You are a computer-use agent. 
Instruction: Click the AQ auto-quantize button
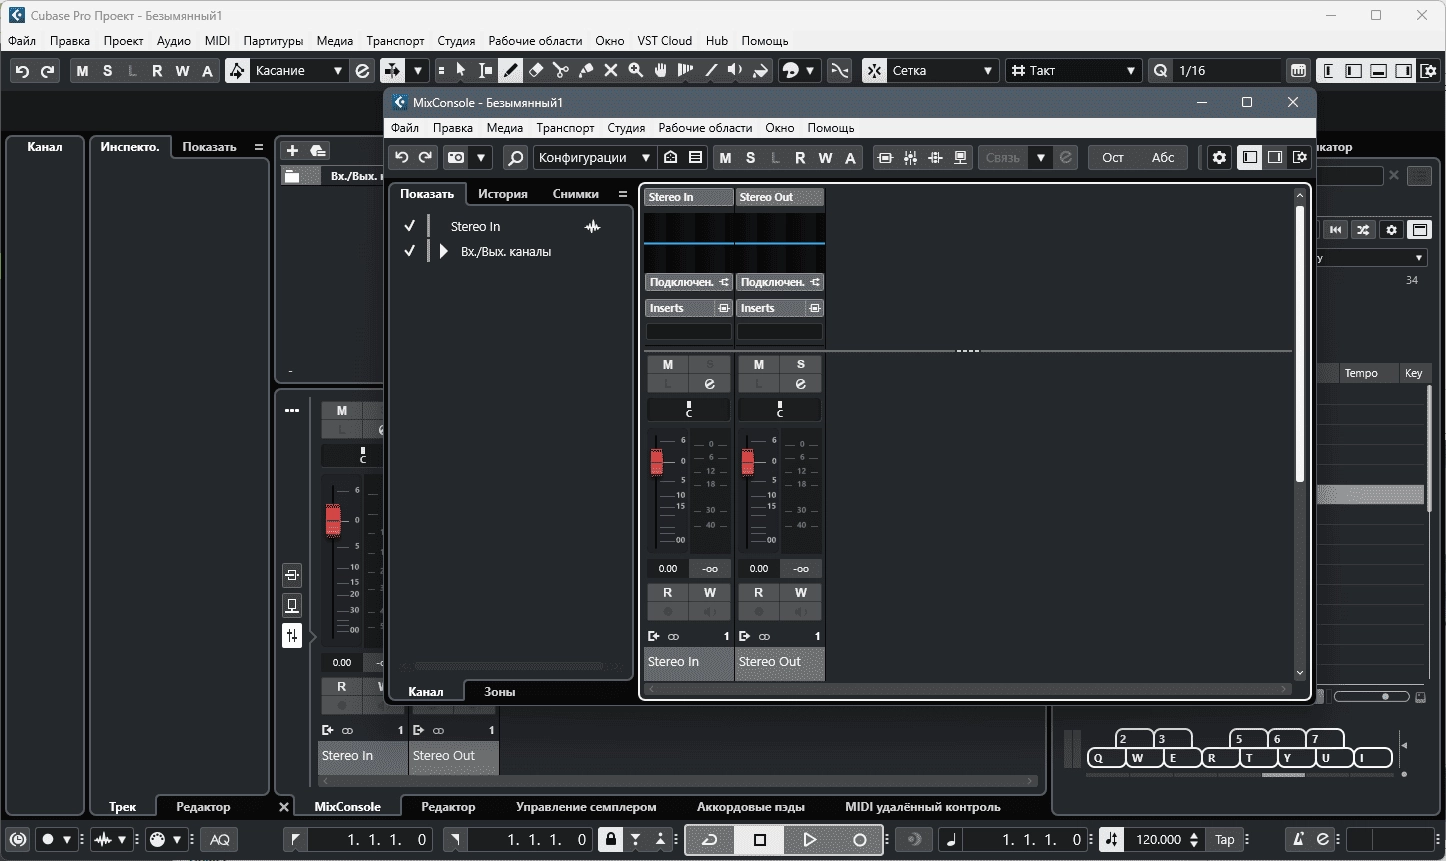click(220, 840)
